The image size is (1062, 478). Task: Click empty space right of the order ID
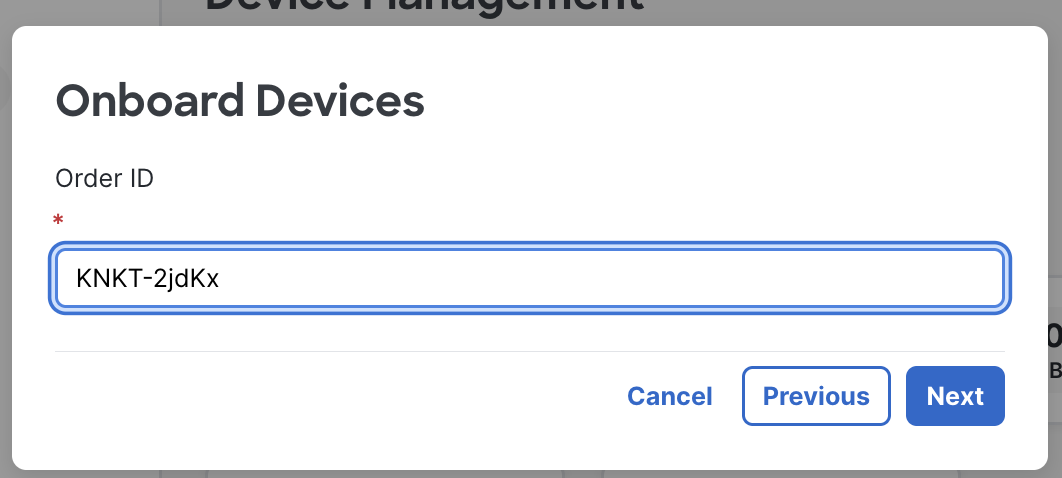pyautogui.click(x=600, y=278)
